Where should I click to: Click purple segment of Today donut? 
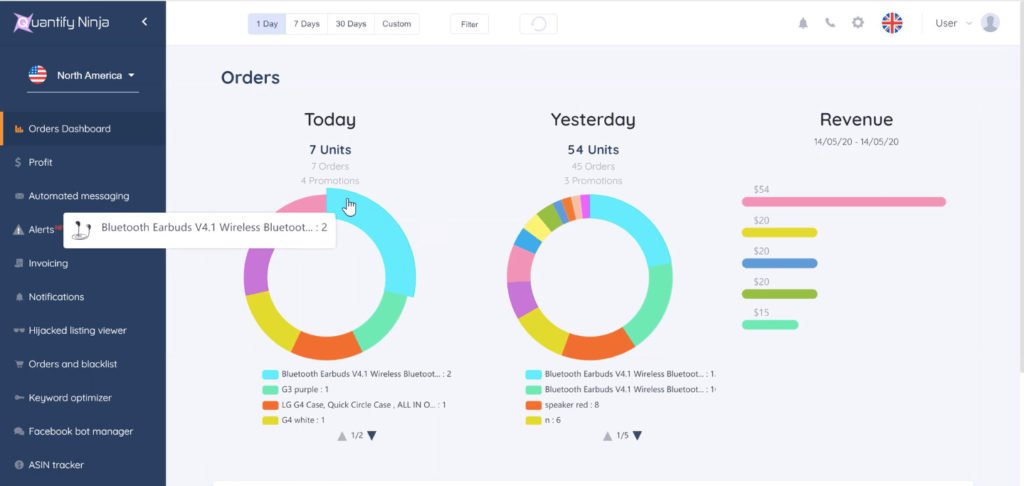tap(255, 270)
